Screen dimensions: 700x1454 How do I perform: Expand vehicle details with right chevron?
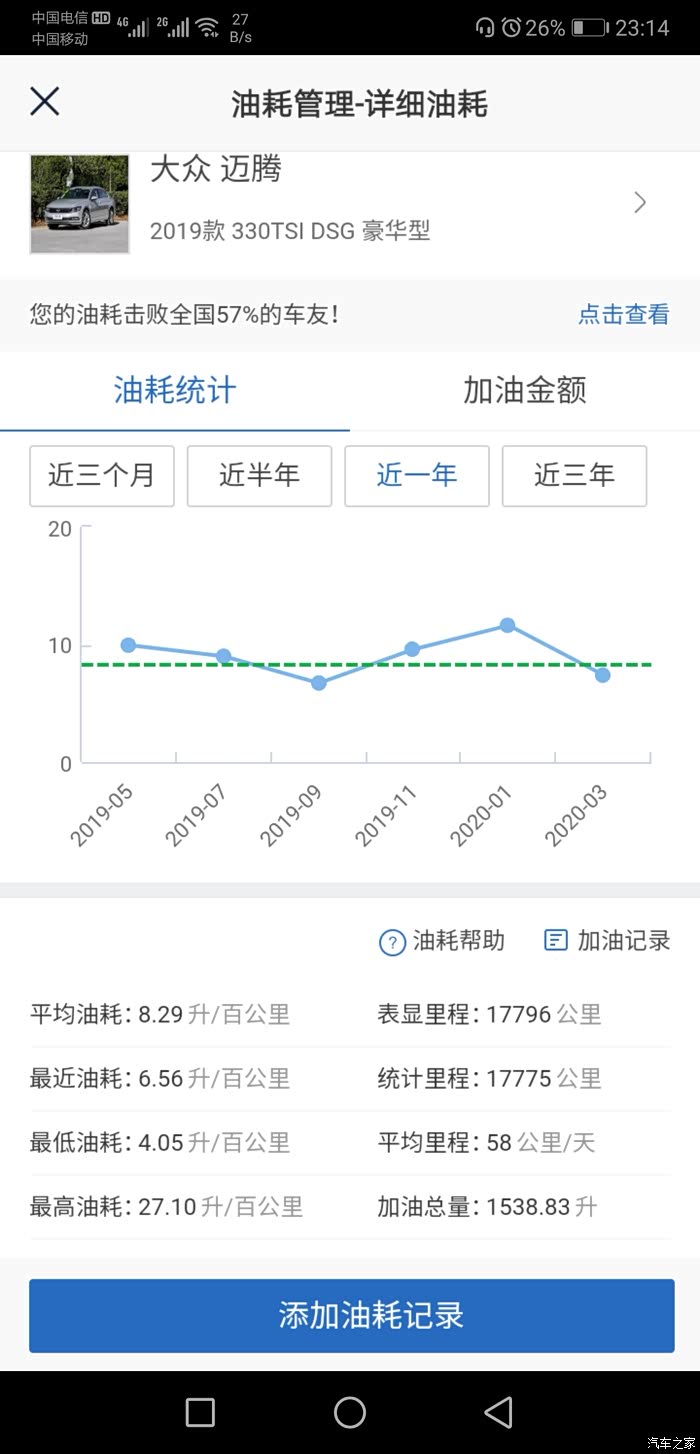[x=640, y=203]
